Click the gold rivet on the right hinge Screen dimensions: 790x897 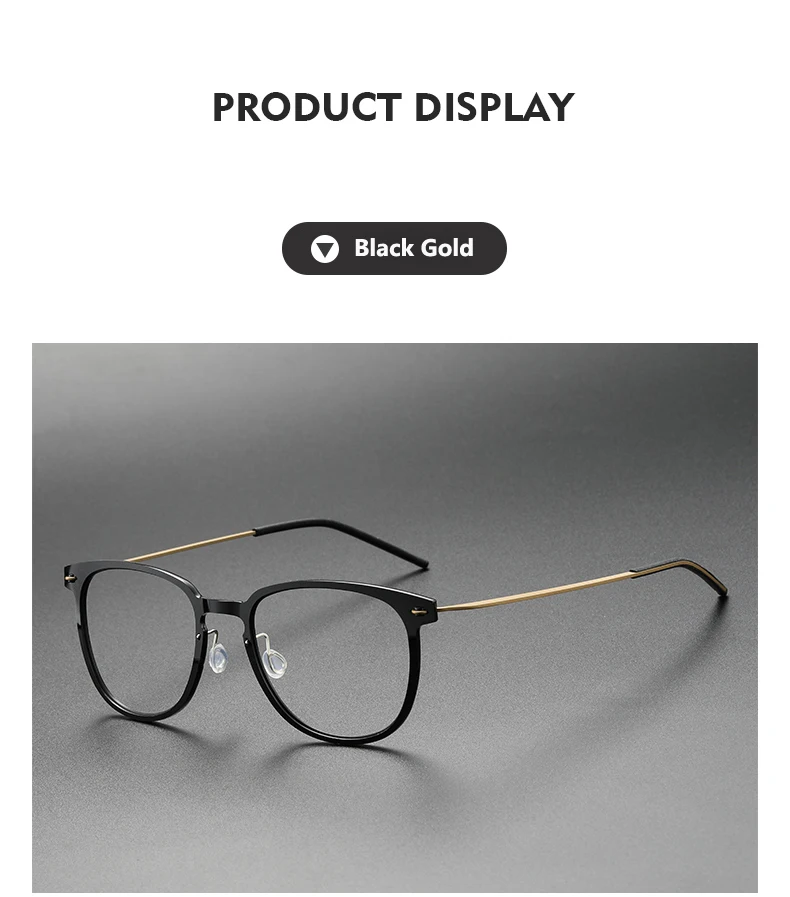click(x=420, y=613)
